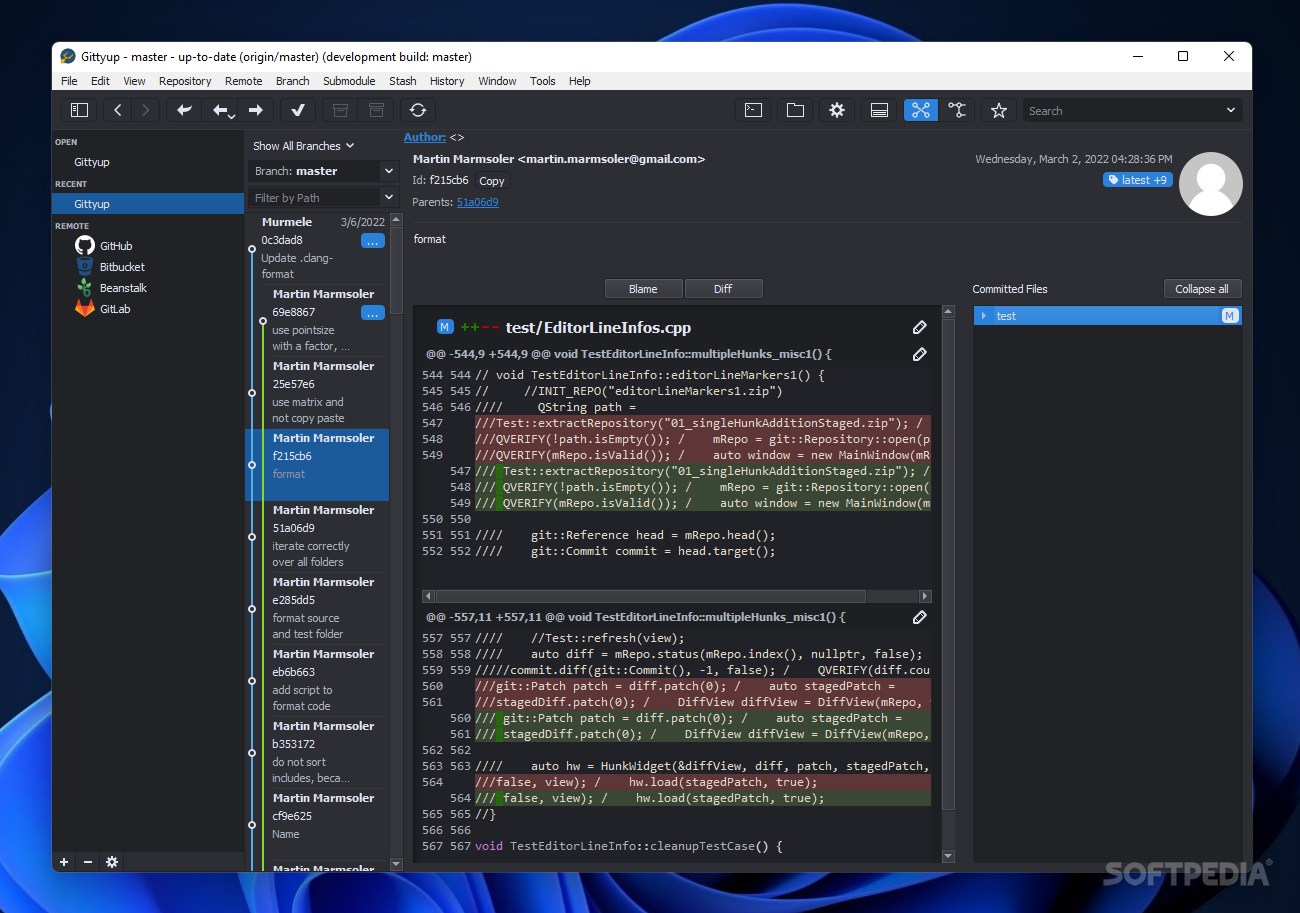The width and height of the screenshot is (1300, 913).
Task: Click the M status badge on EditorLineInfos.cpp
Action: click(x=445, y=327)
